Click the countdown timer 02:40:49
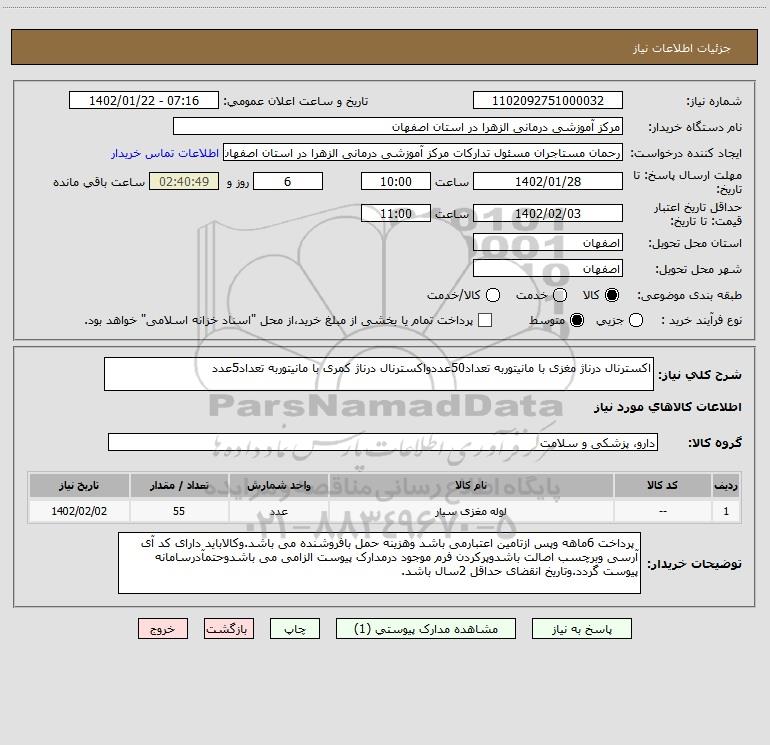 pos(184,181)
